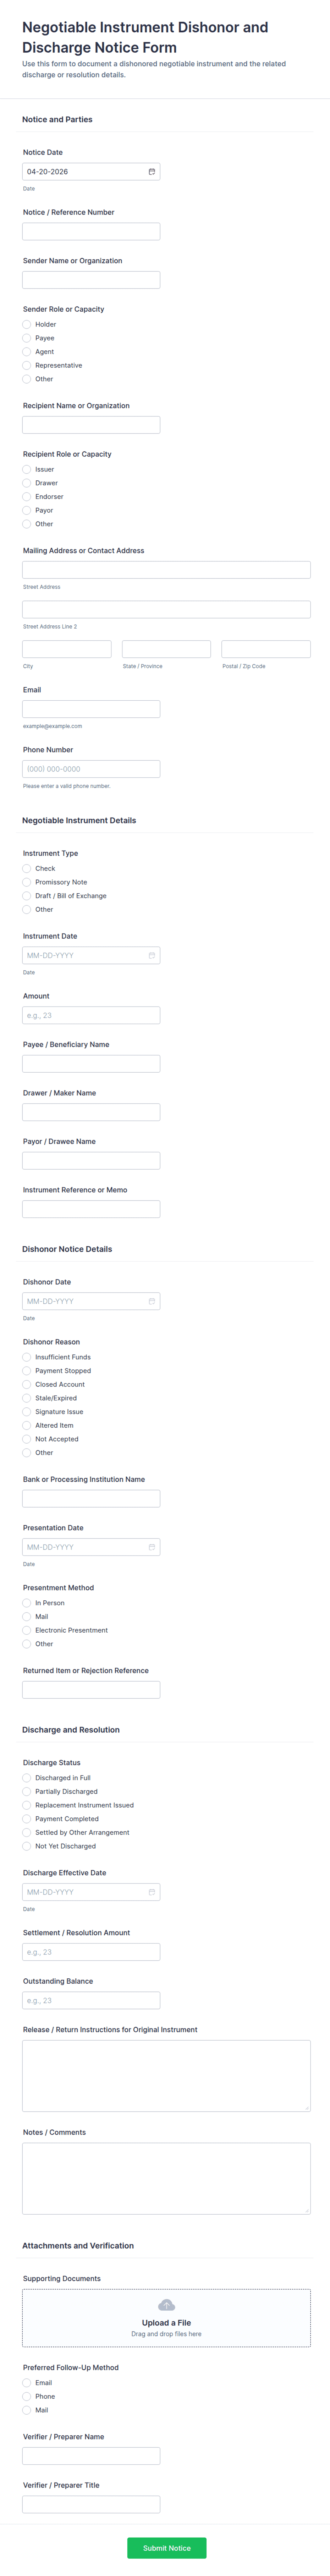The image size is (330, 2576).
Task: Open the Presentation Date calendar icon
Action: click(x=152, y=1547)
